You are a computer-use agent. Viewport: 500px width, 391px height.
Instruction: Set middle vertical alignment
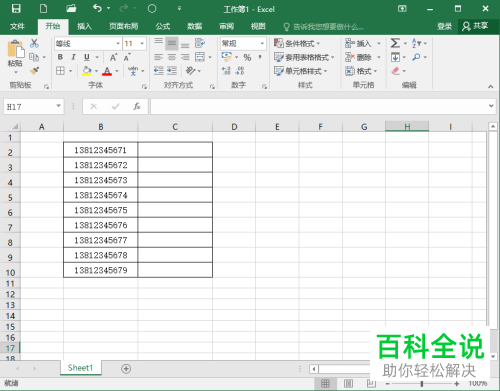tap(172, 43)
